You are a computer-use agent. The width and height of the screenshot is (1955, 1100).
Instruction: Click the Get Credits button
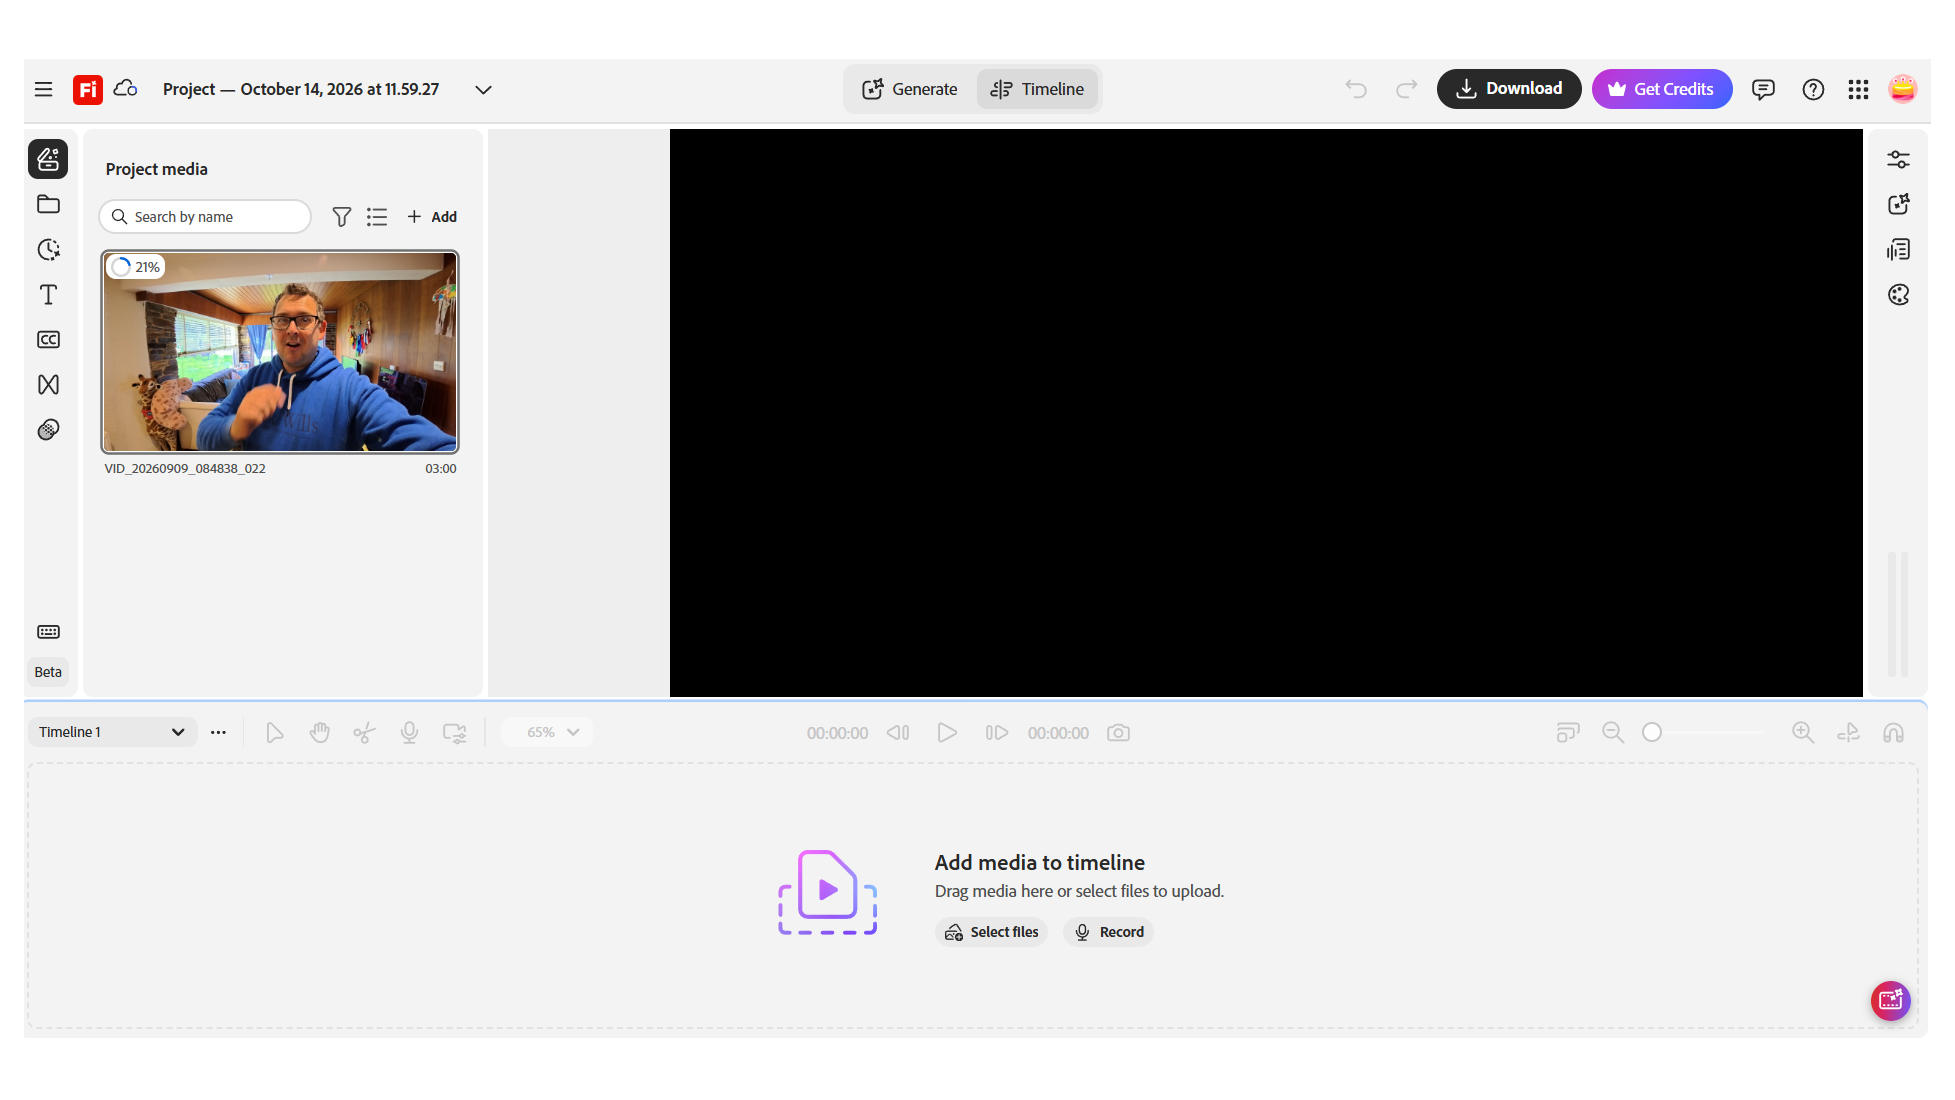coord(1661,89)
